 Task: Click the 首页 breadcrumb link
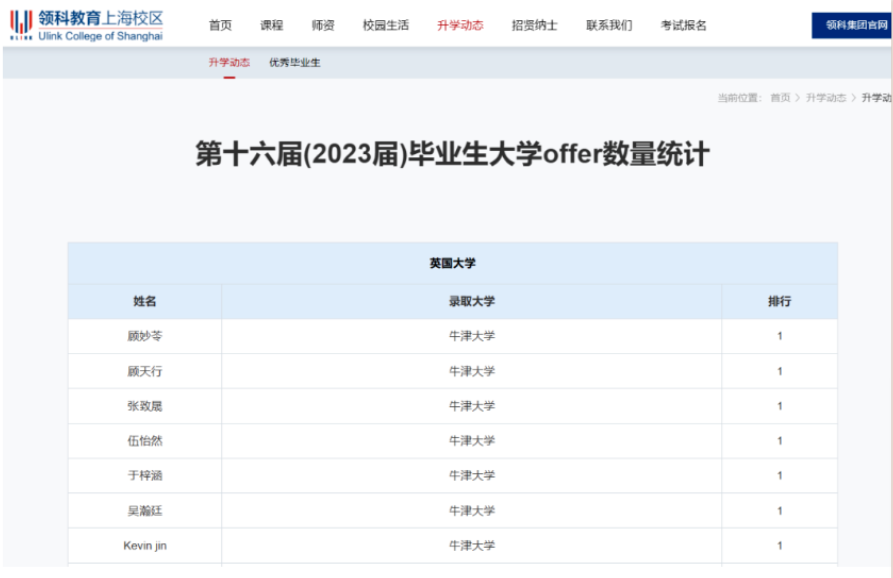click(779, 98)
